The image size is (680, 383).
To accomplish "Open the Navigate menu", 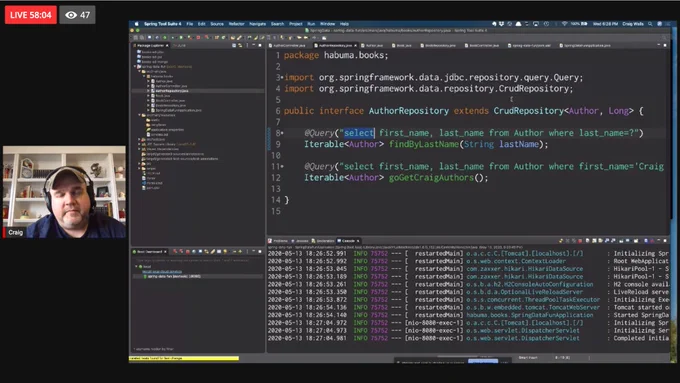I will point(257,24).
